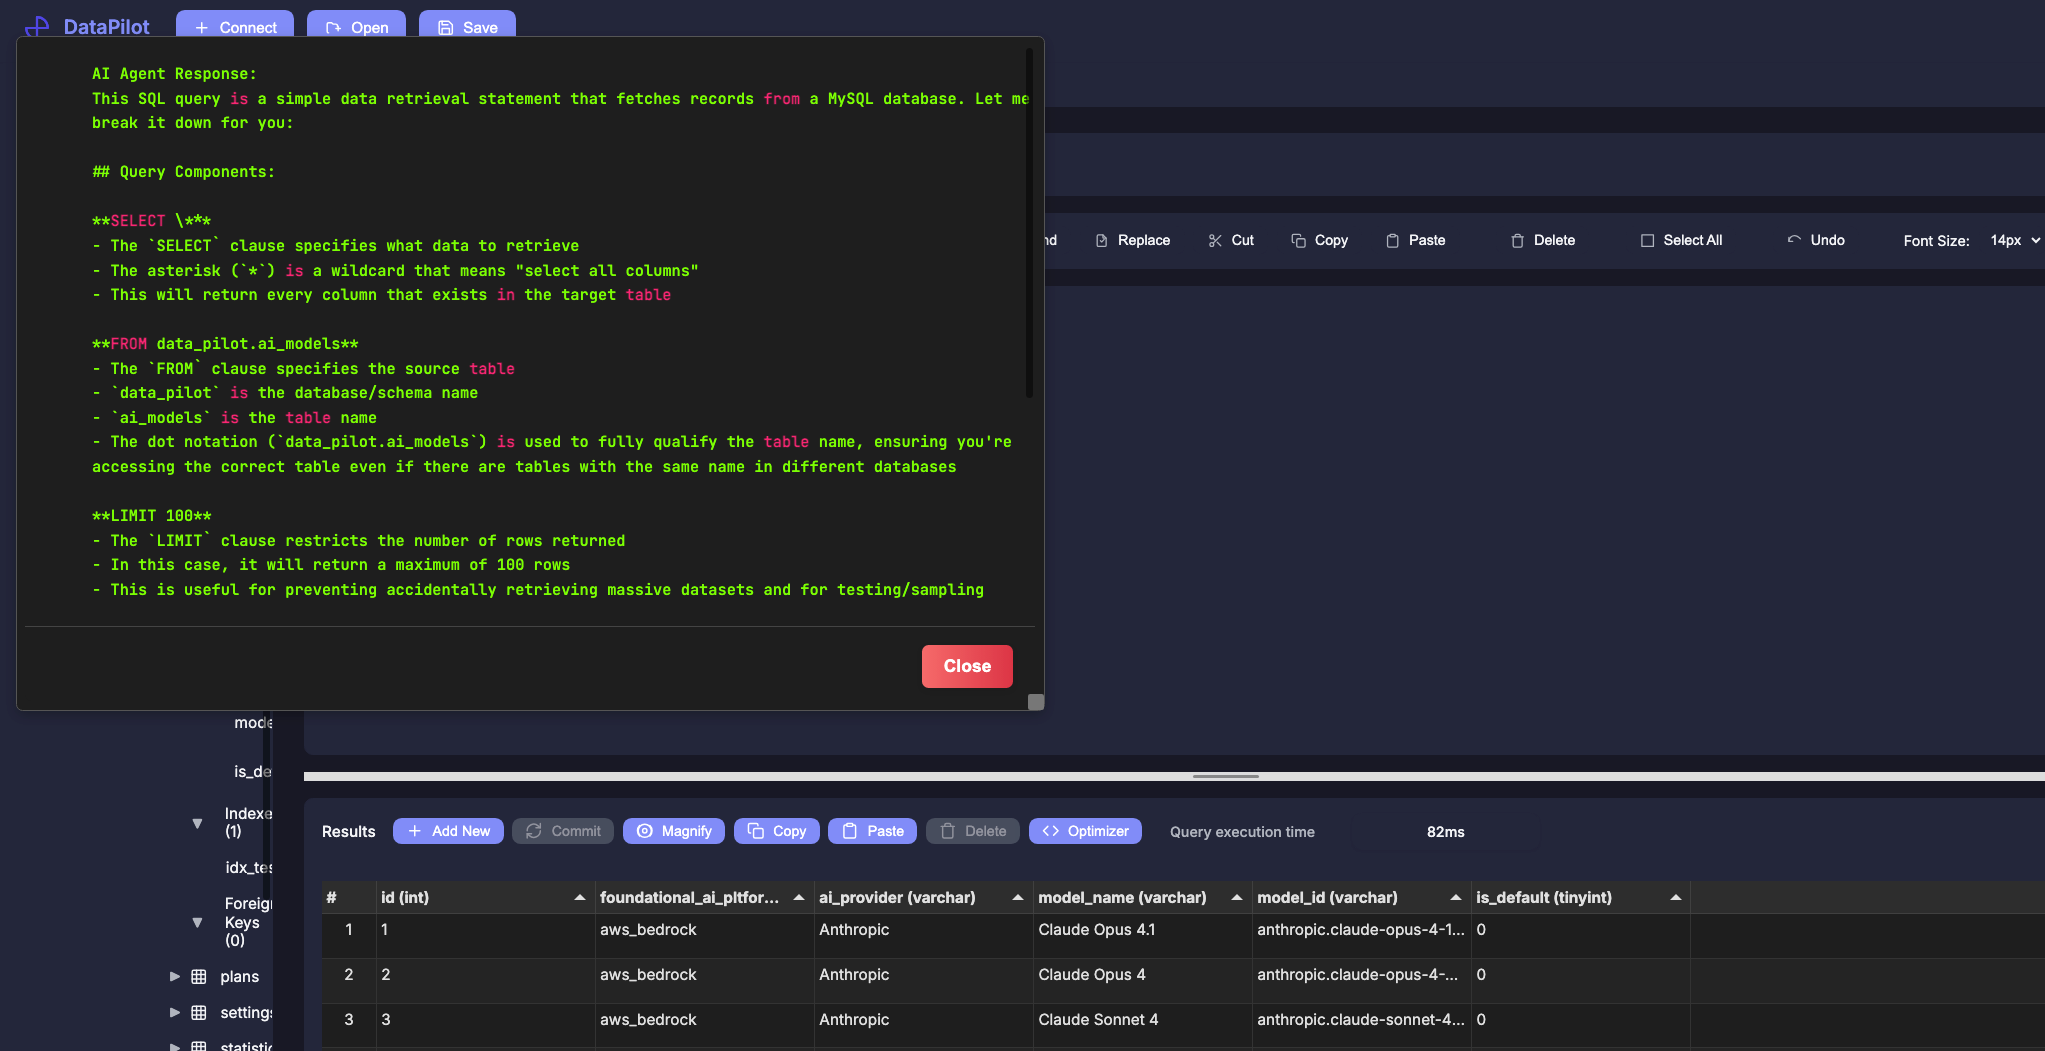Click the is_de column tree item
2045x1051 pixels.
coord(252,772)
